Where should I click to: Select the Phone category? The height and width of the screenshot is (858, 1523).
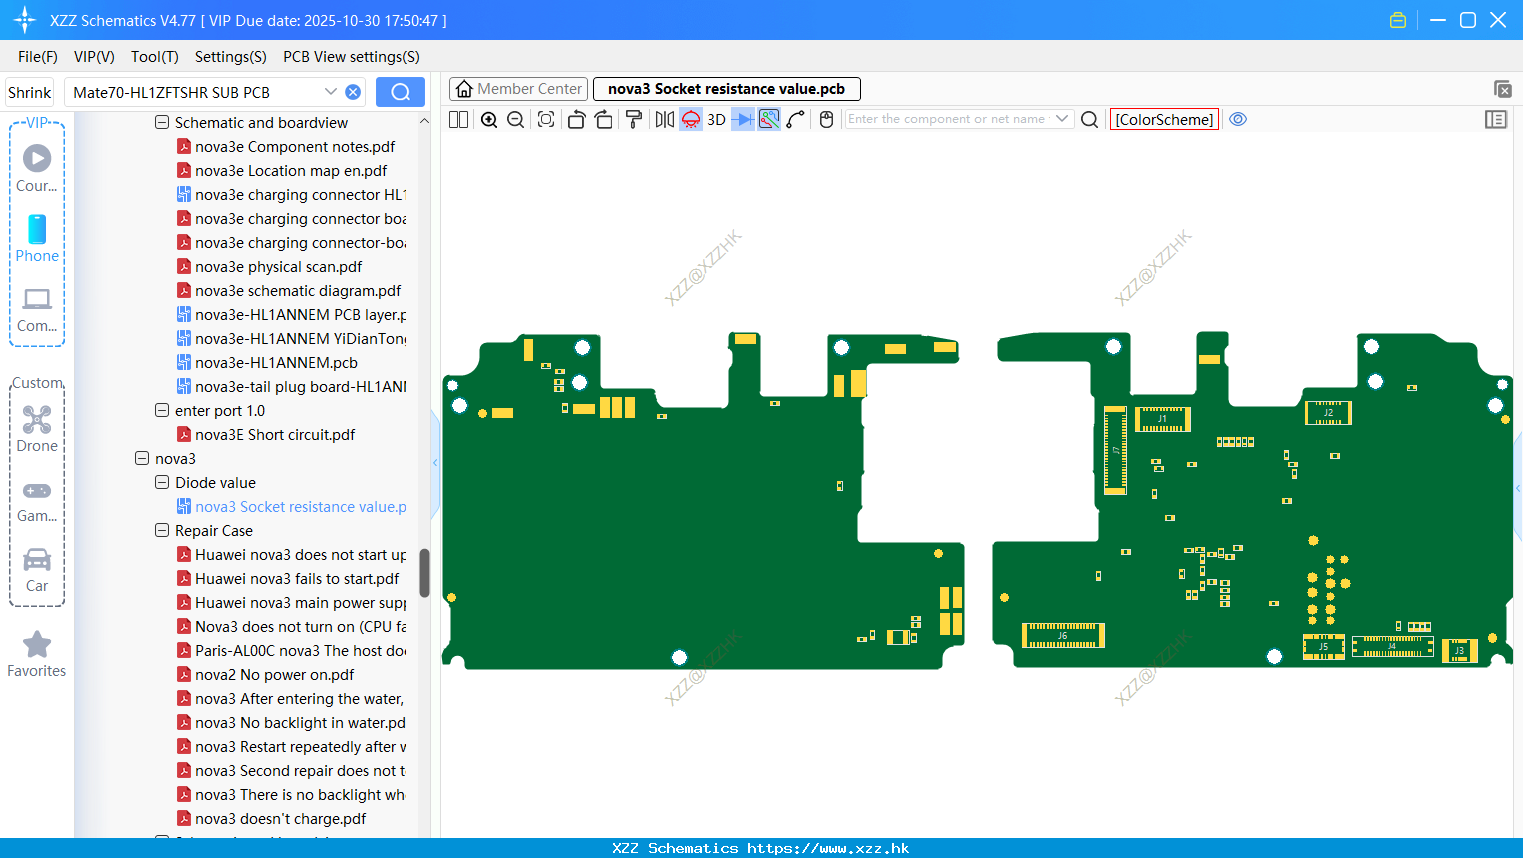click(37, 238)
